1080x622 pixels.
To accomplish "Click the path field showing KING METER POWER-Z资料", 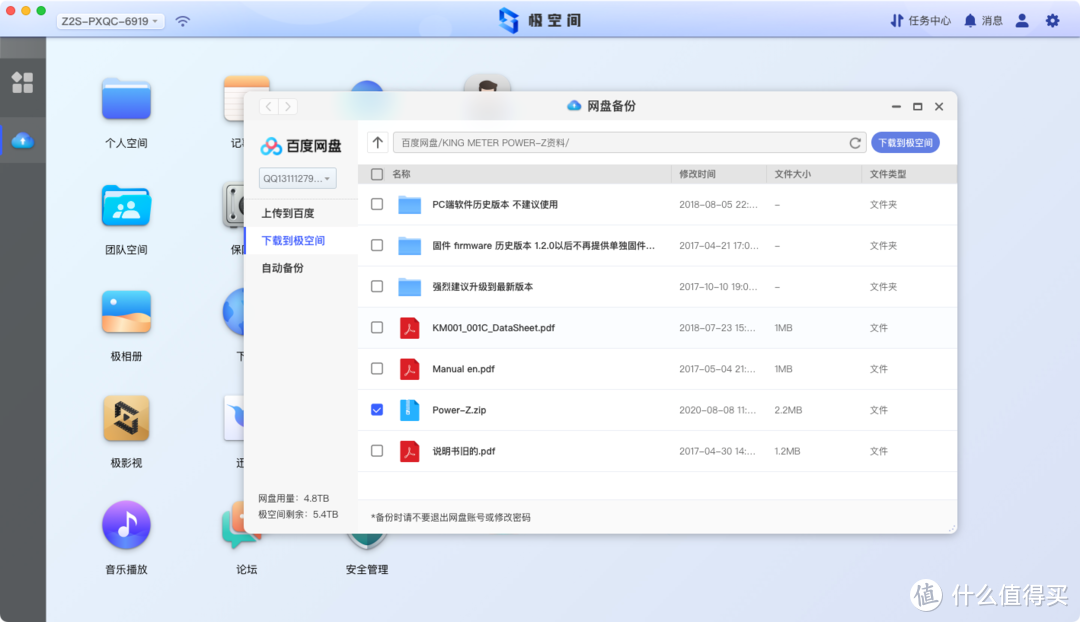I will point(600,142).
